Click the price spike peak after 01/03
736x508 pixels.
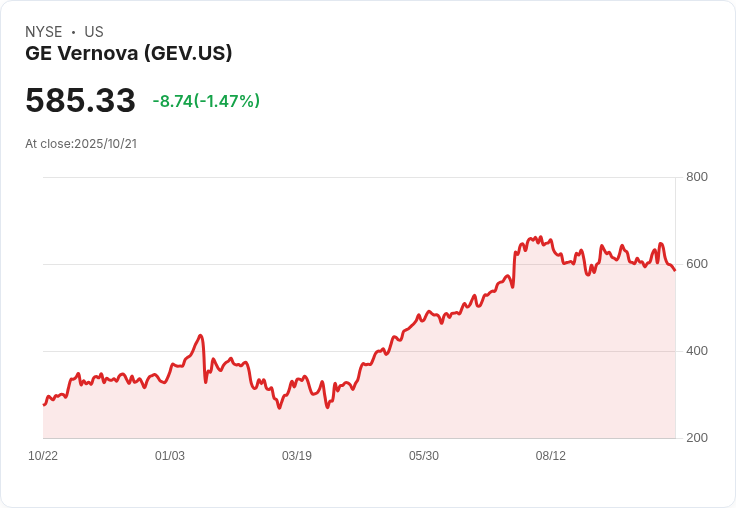tap(201, 336)
